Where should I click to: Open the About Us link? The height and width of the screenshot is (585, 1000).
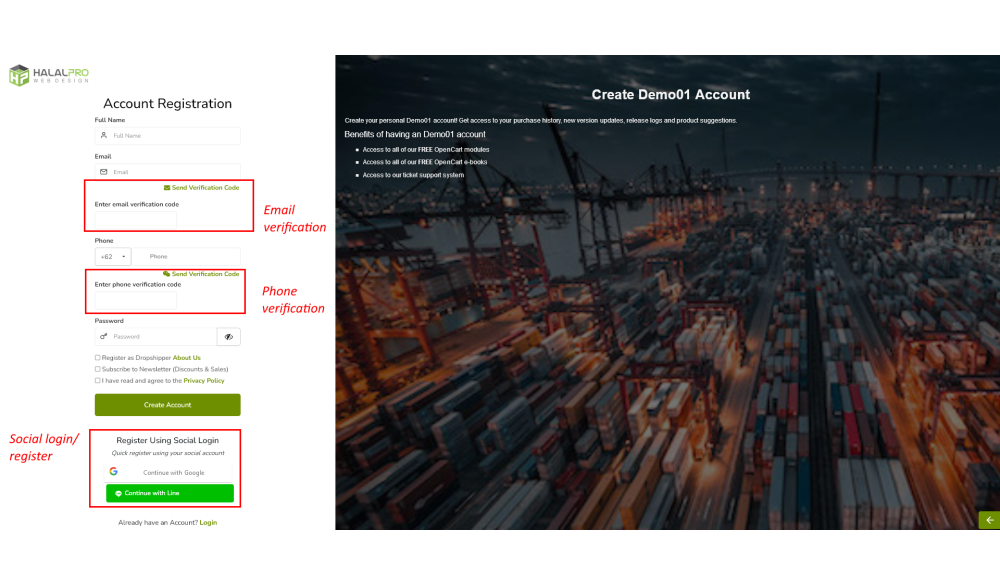(187, 358)
